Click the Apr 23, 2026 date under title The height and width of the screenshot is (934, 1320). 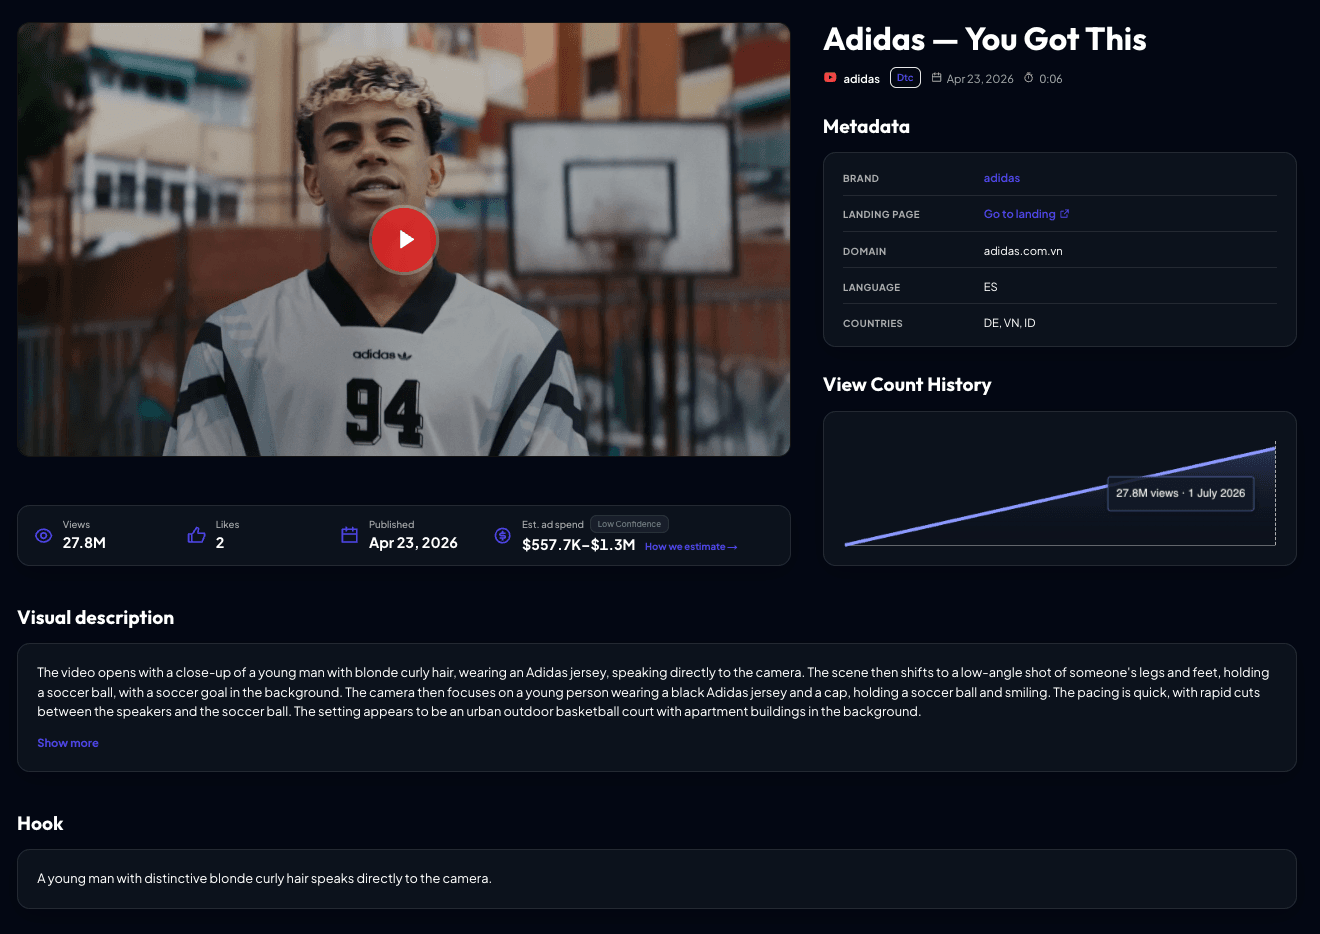click(x=980, y=79)
